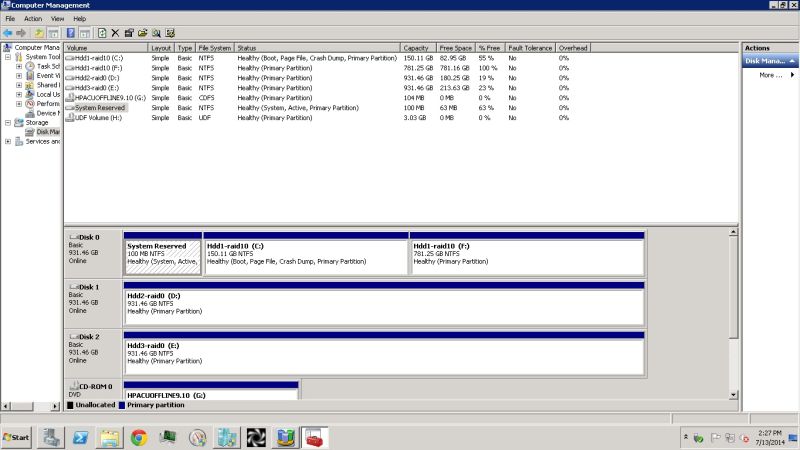Click the Up one level folder icon
Image resolution: width=800 pixels, height=450 pixels.
point(39,33)
